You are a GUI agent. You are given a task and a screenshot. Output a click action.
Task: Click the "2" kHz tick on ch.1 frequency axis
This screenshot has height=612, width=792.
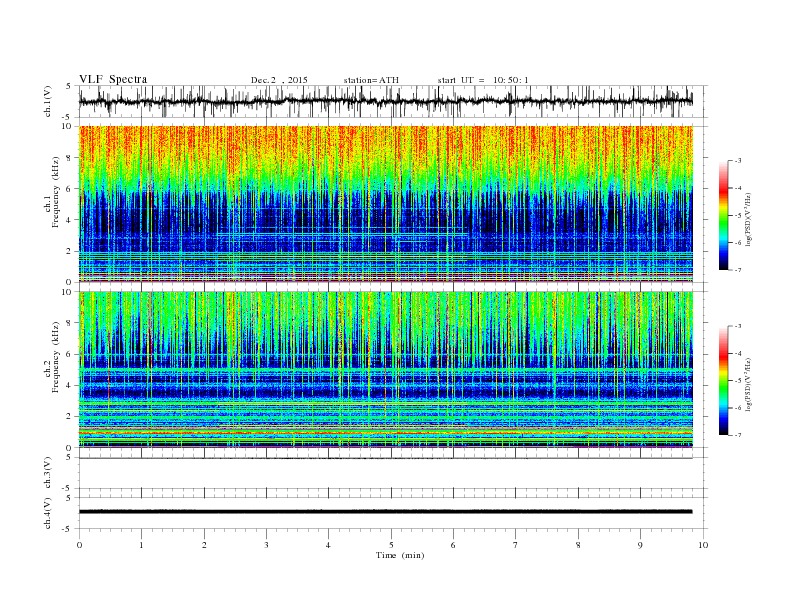click(x=69, y=251)
